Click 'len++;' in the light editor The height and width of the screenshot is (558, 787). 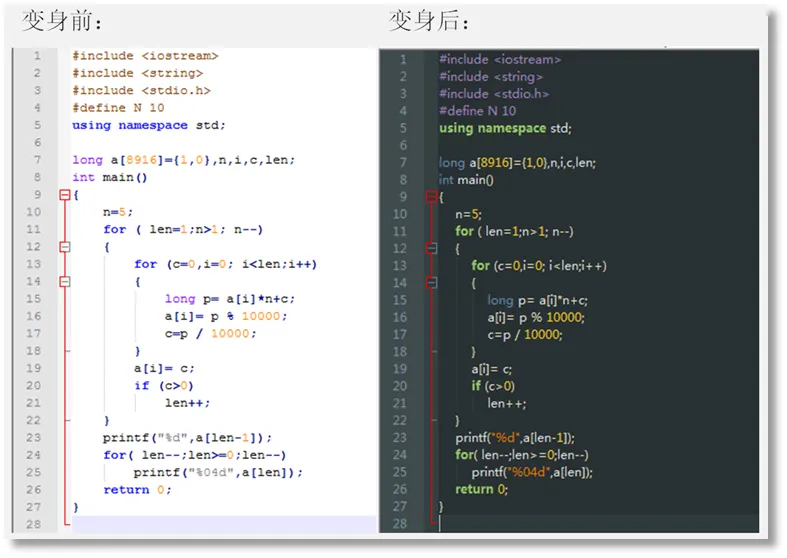188,403
